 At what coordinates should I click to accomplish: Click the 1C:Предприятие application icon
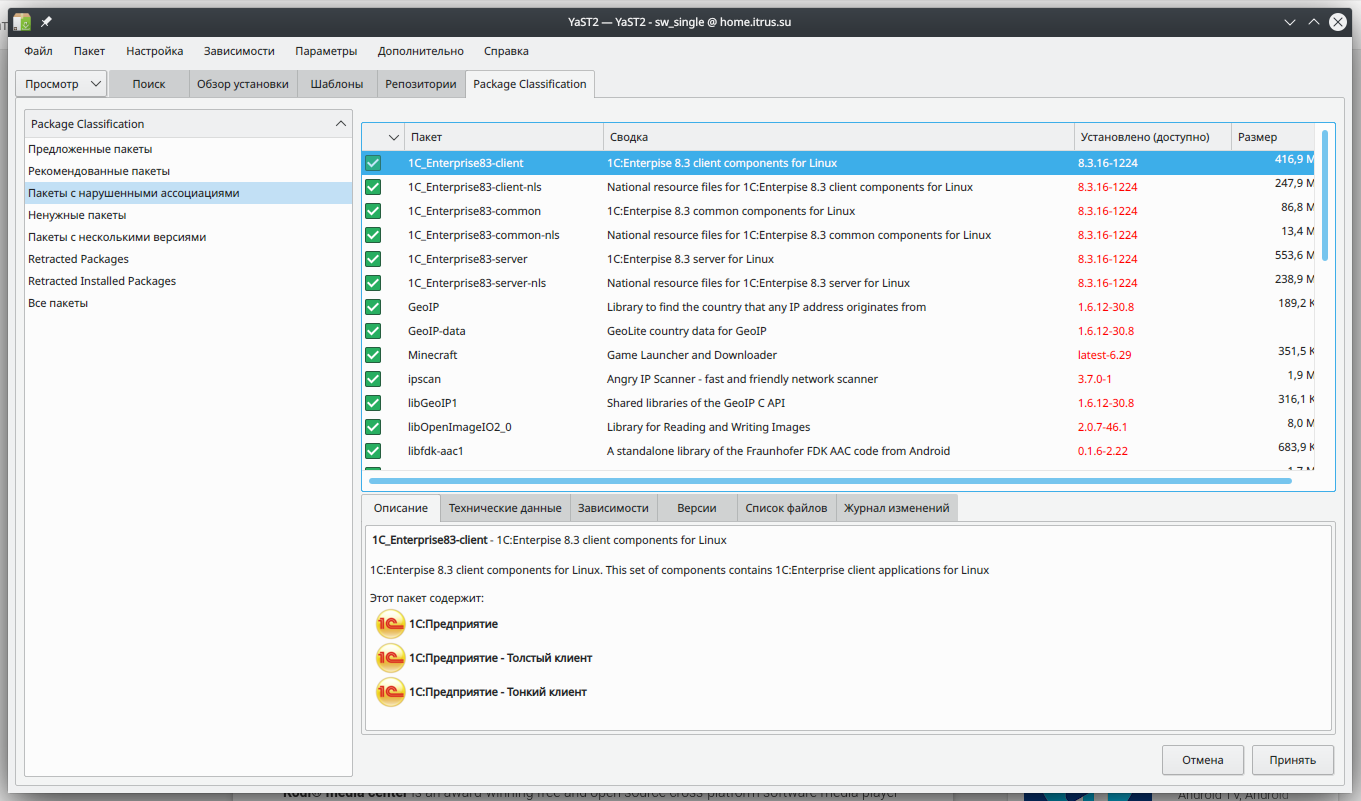click(390, 624)
